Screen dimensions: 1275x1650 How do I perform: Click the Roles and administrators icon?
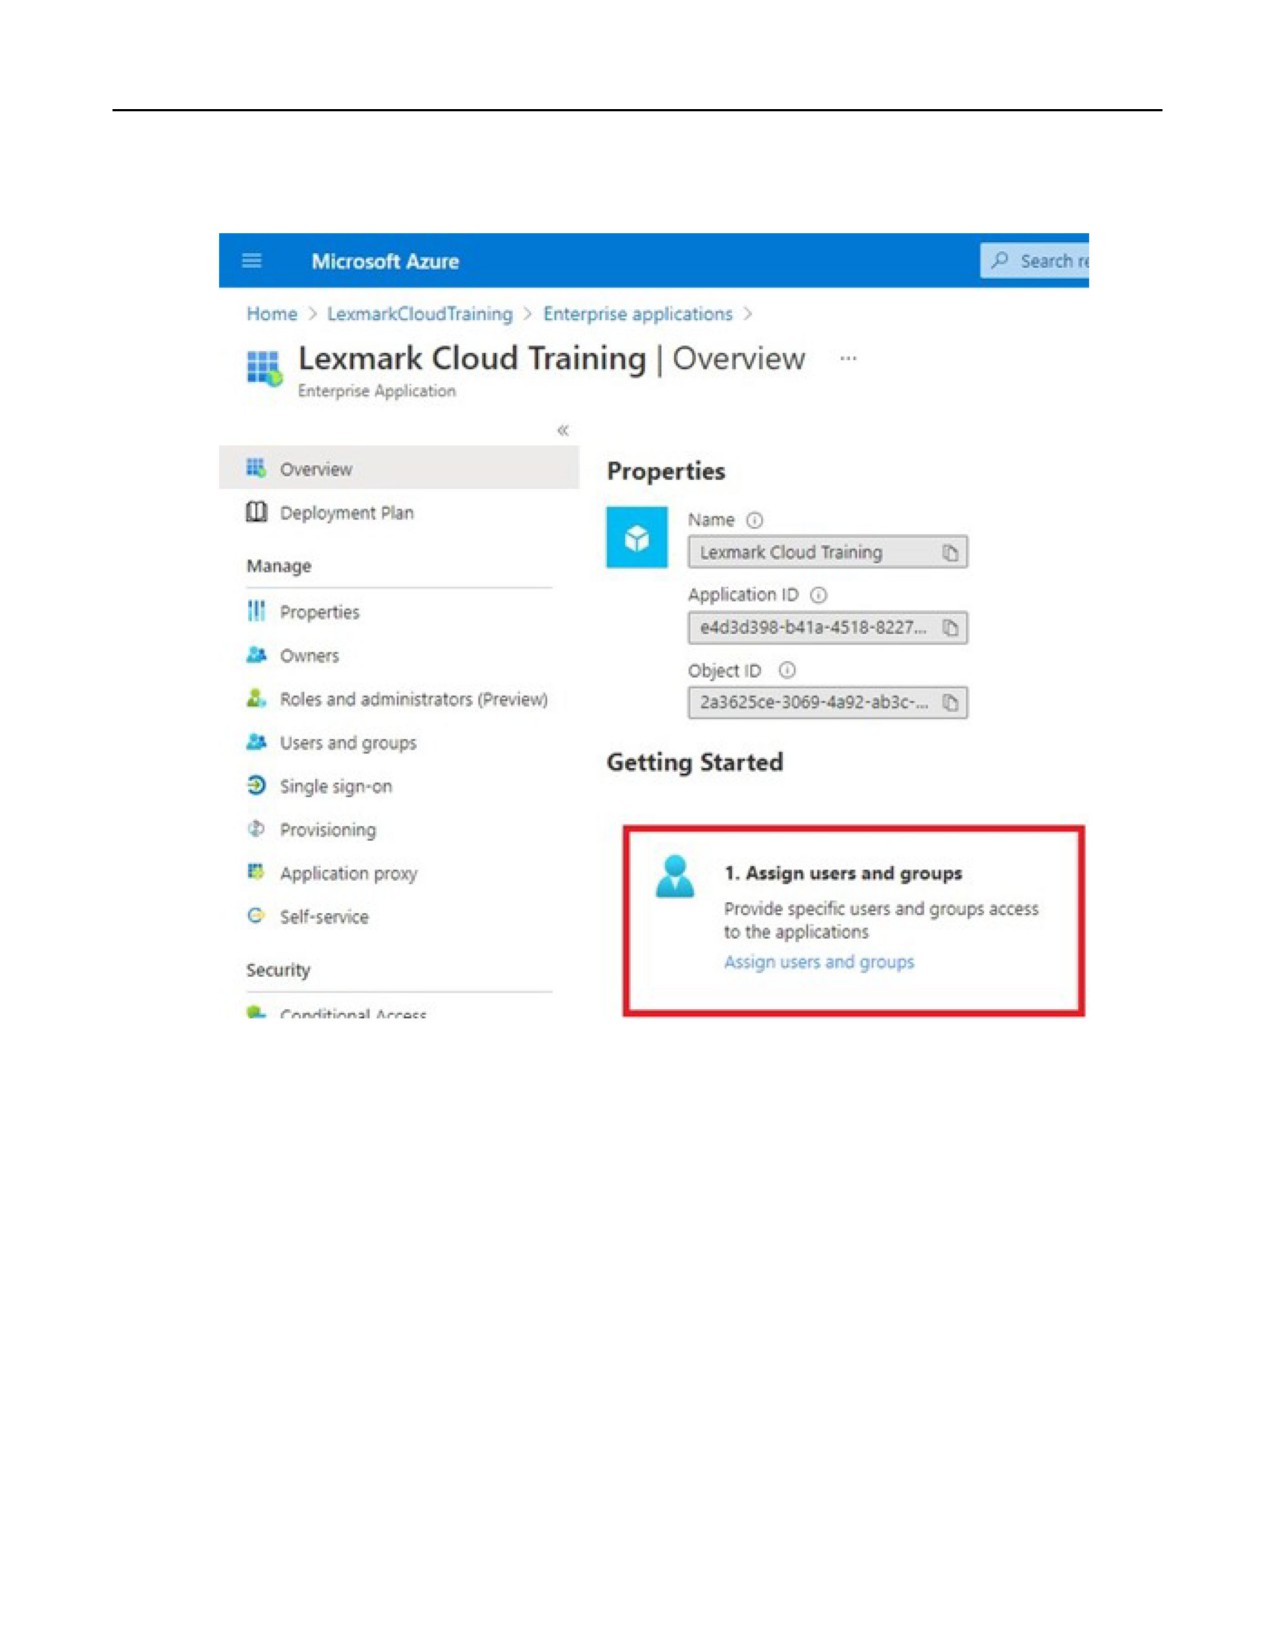coord(256,698)
